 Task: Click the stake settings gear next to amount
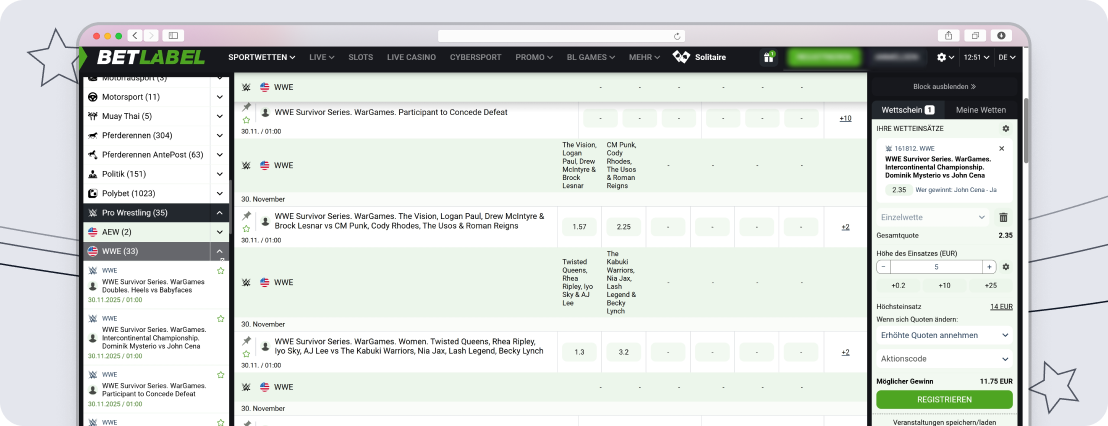(1005, 267)
